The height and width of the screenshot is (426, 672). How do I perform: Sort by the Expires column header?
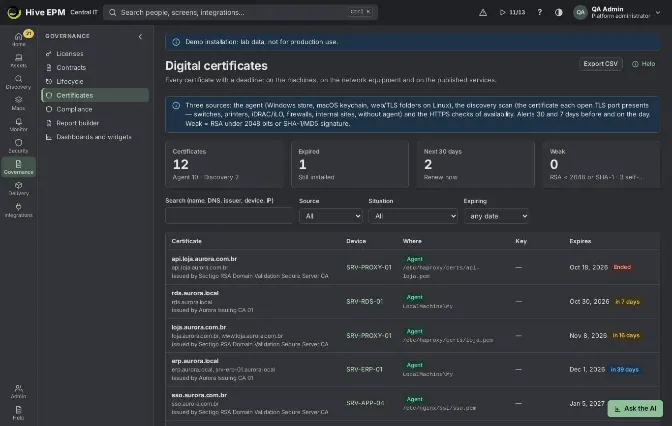point(580,241)
